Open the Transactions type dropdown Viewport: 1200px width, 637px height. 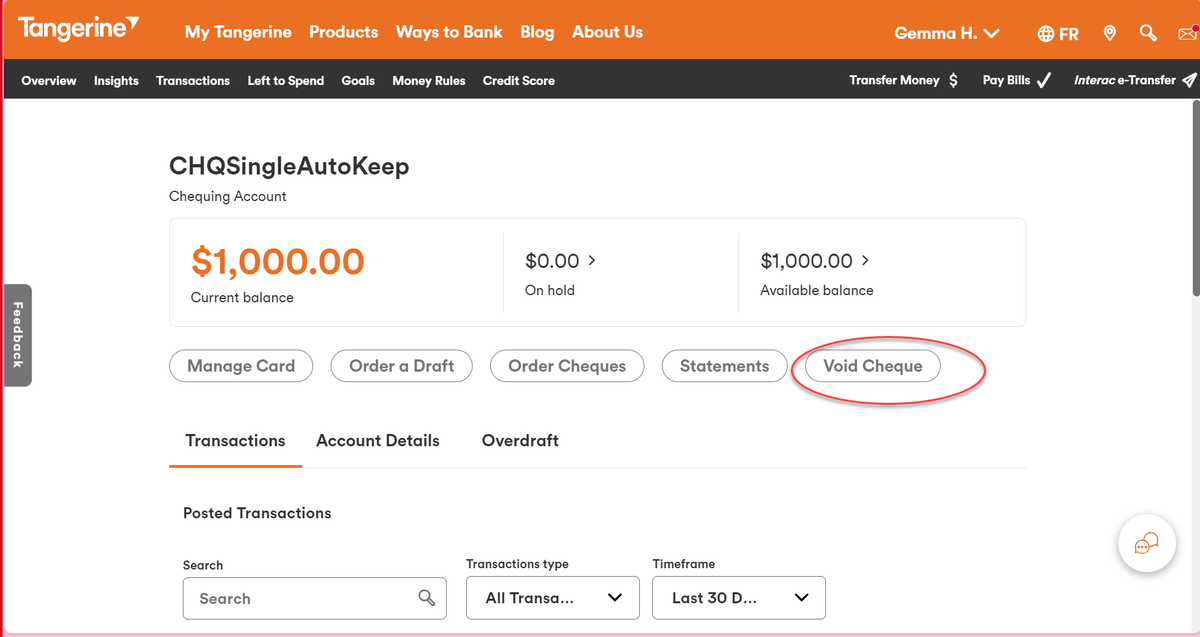tap(553, 598)
